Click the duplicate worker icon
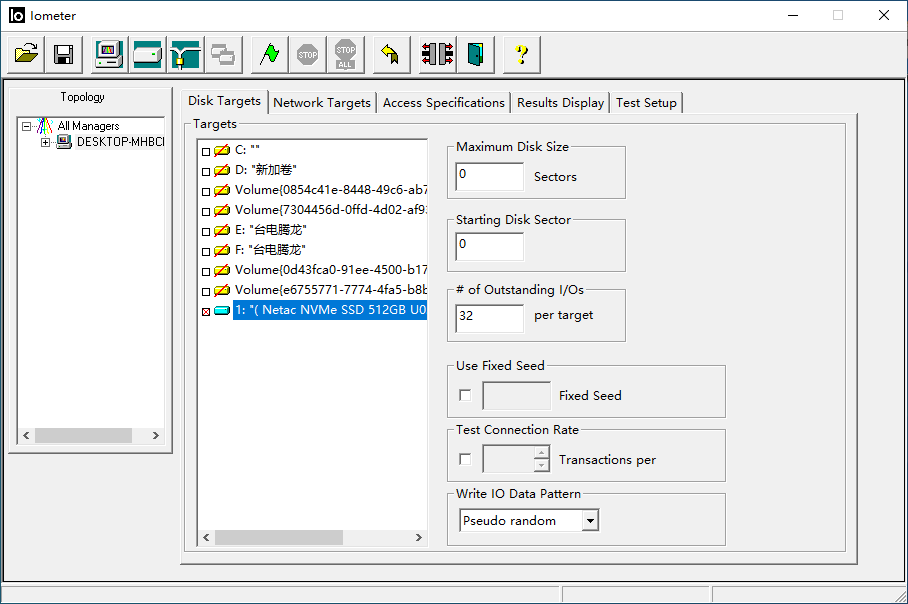 (223, 54)
